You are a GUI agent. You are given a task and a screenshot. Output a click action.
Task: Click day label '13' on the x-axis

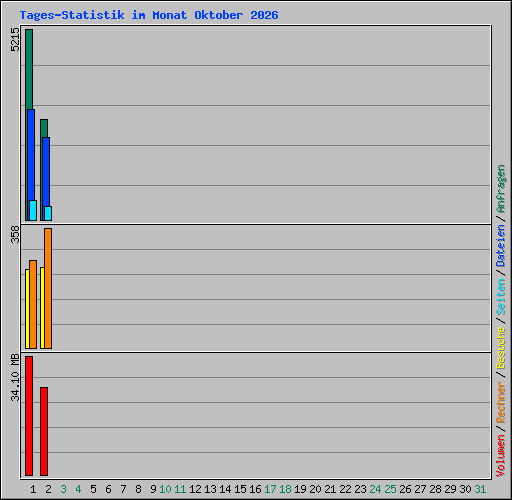pyautogui.click(x=210, y=489)
